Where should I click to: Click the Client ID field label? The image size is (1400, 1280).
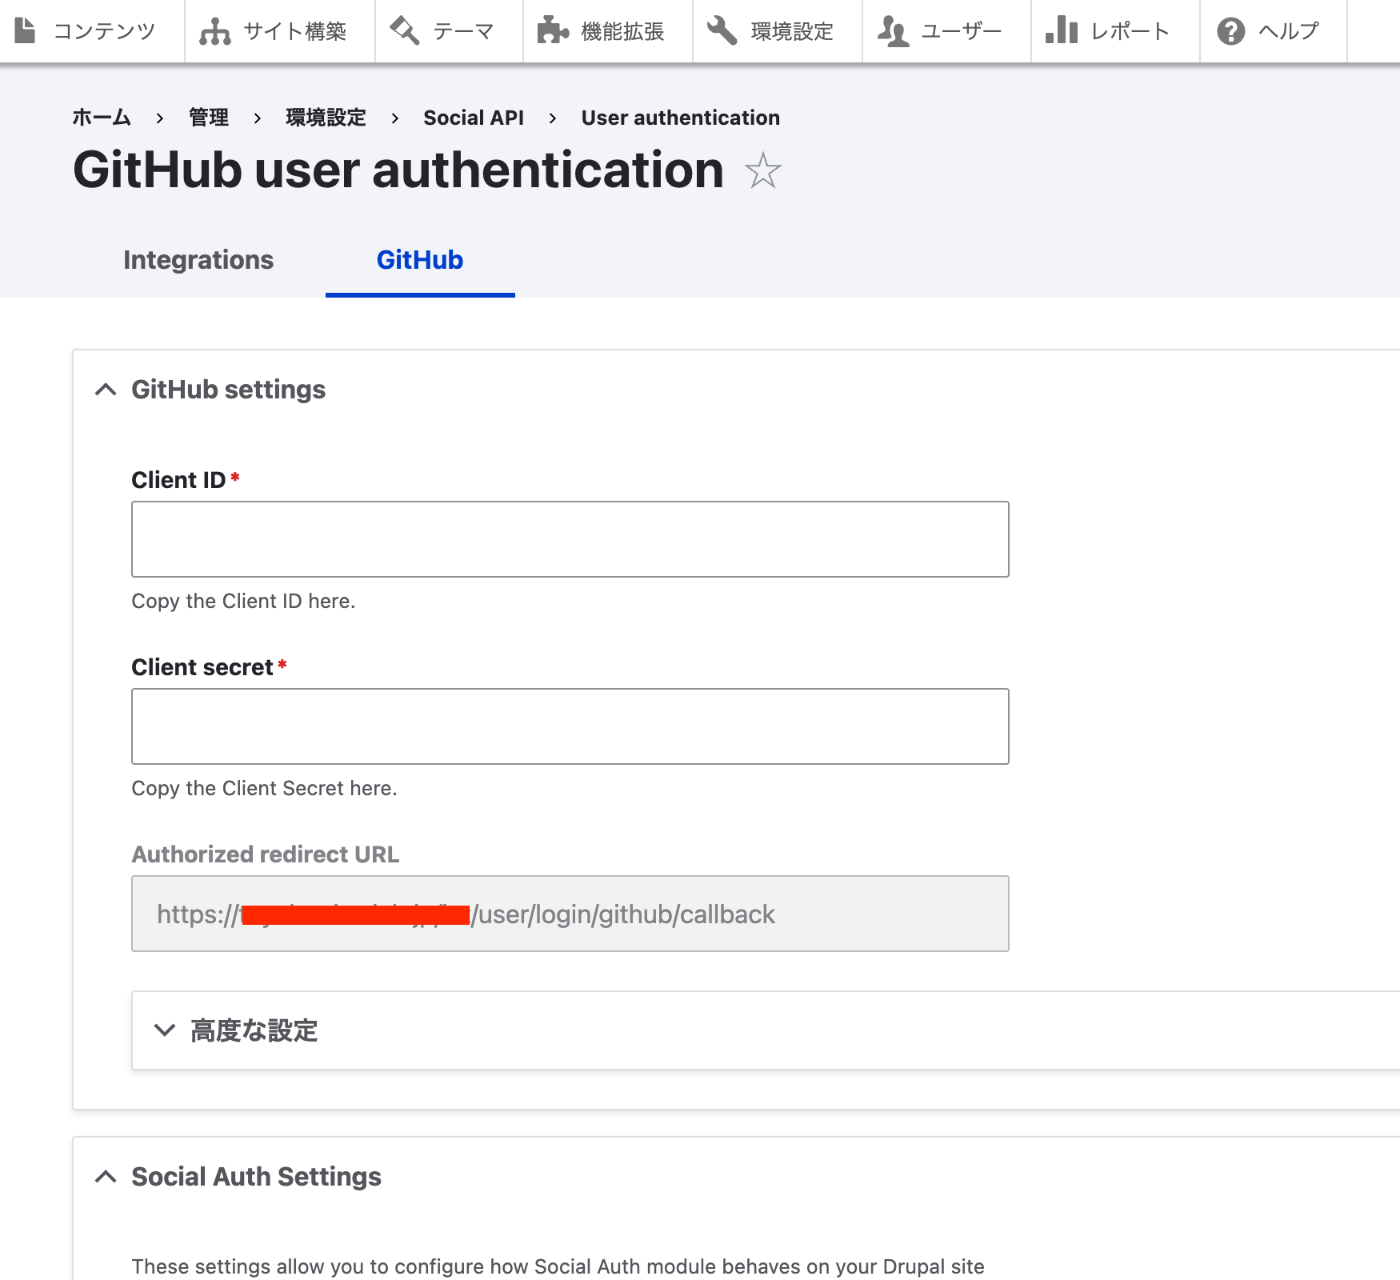point(179,480)
